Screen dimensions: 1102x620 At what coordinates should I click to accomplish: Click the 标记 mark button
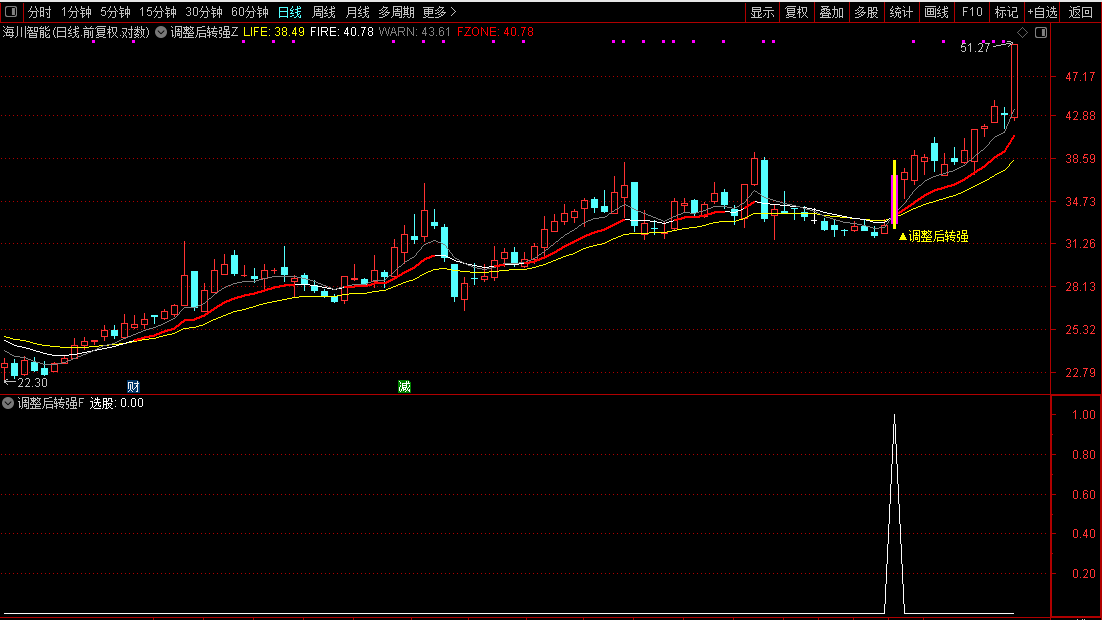(1006, 12)
